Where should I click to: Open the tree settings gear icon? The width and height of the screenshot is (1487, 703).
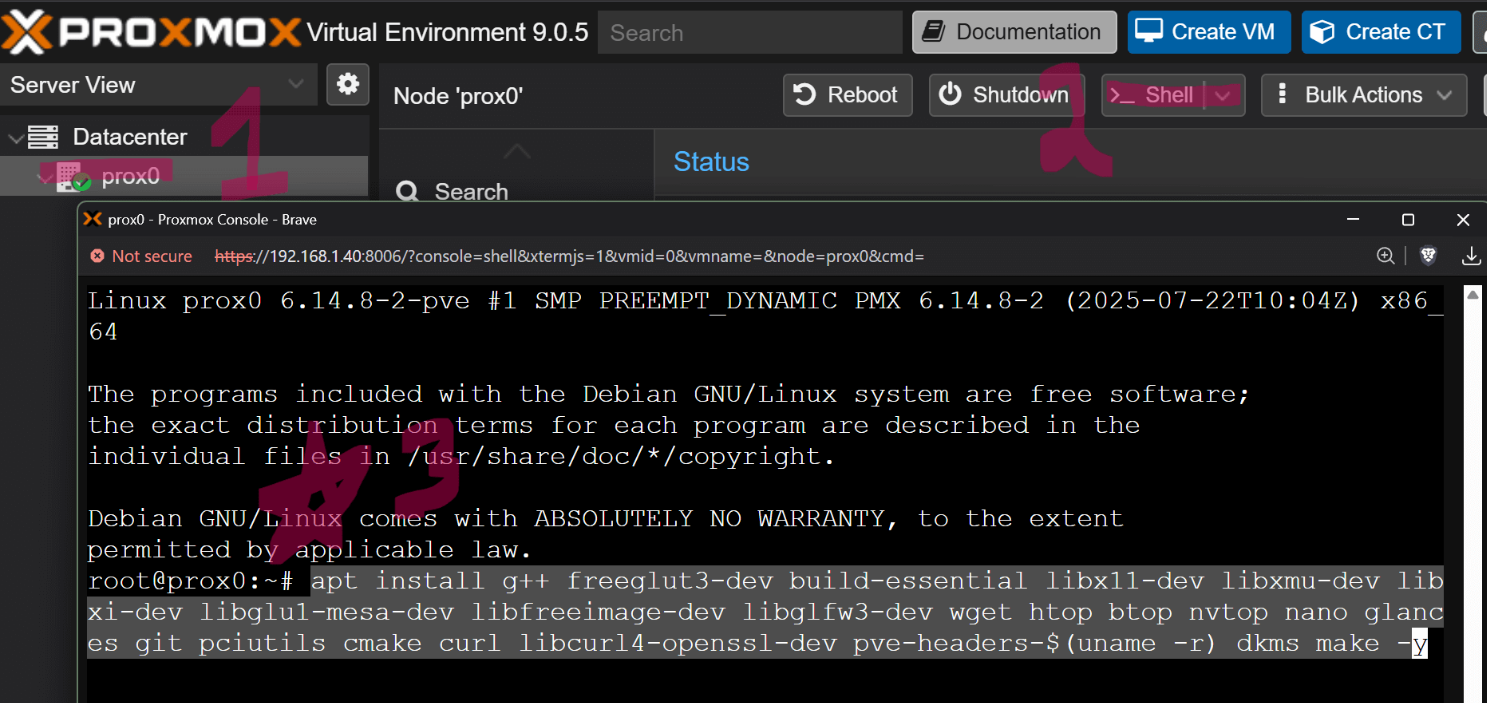pos(347,85)
